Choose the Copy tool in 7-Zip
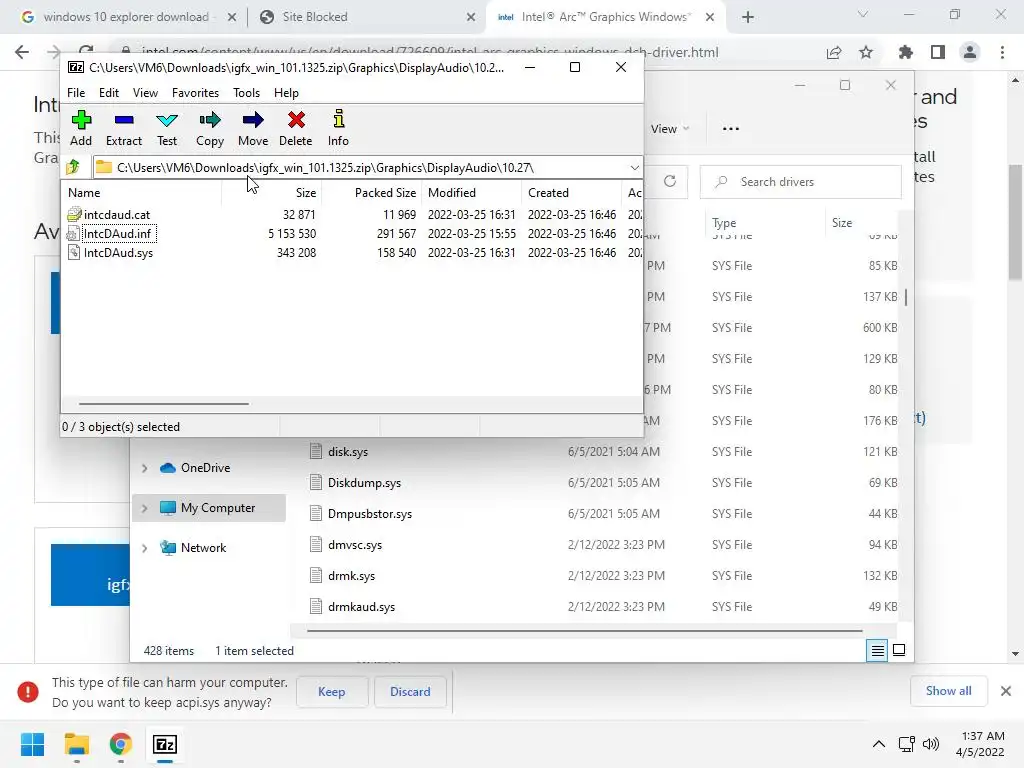This screenshot has height=768, width=1024. click(210, 128)
